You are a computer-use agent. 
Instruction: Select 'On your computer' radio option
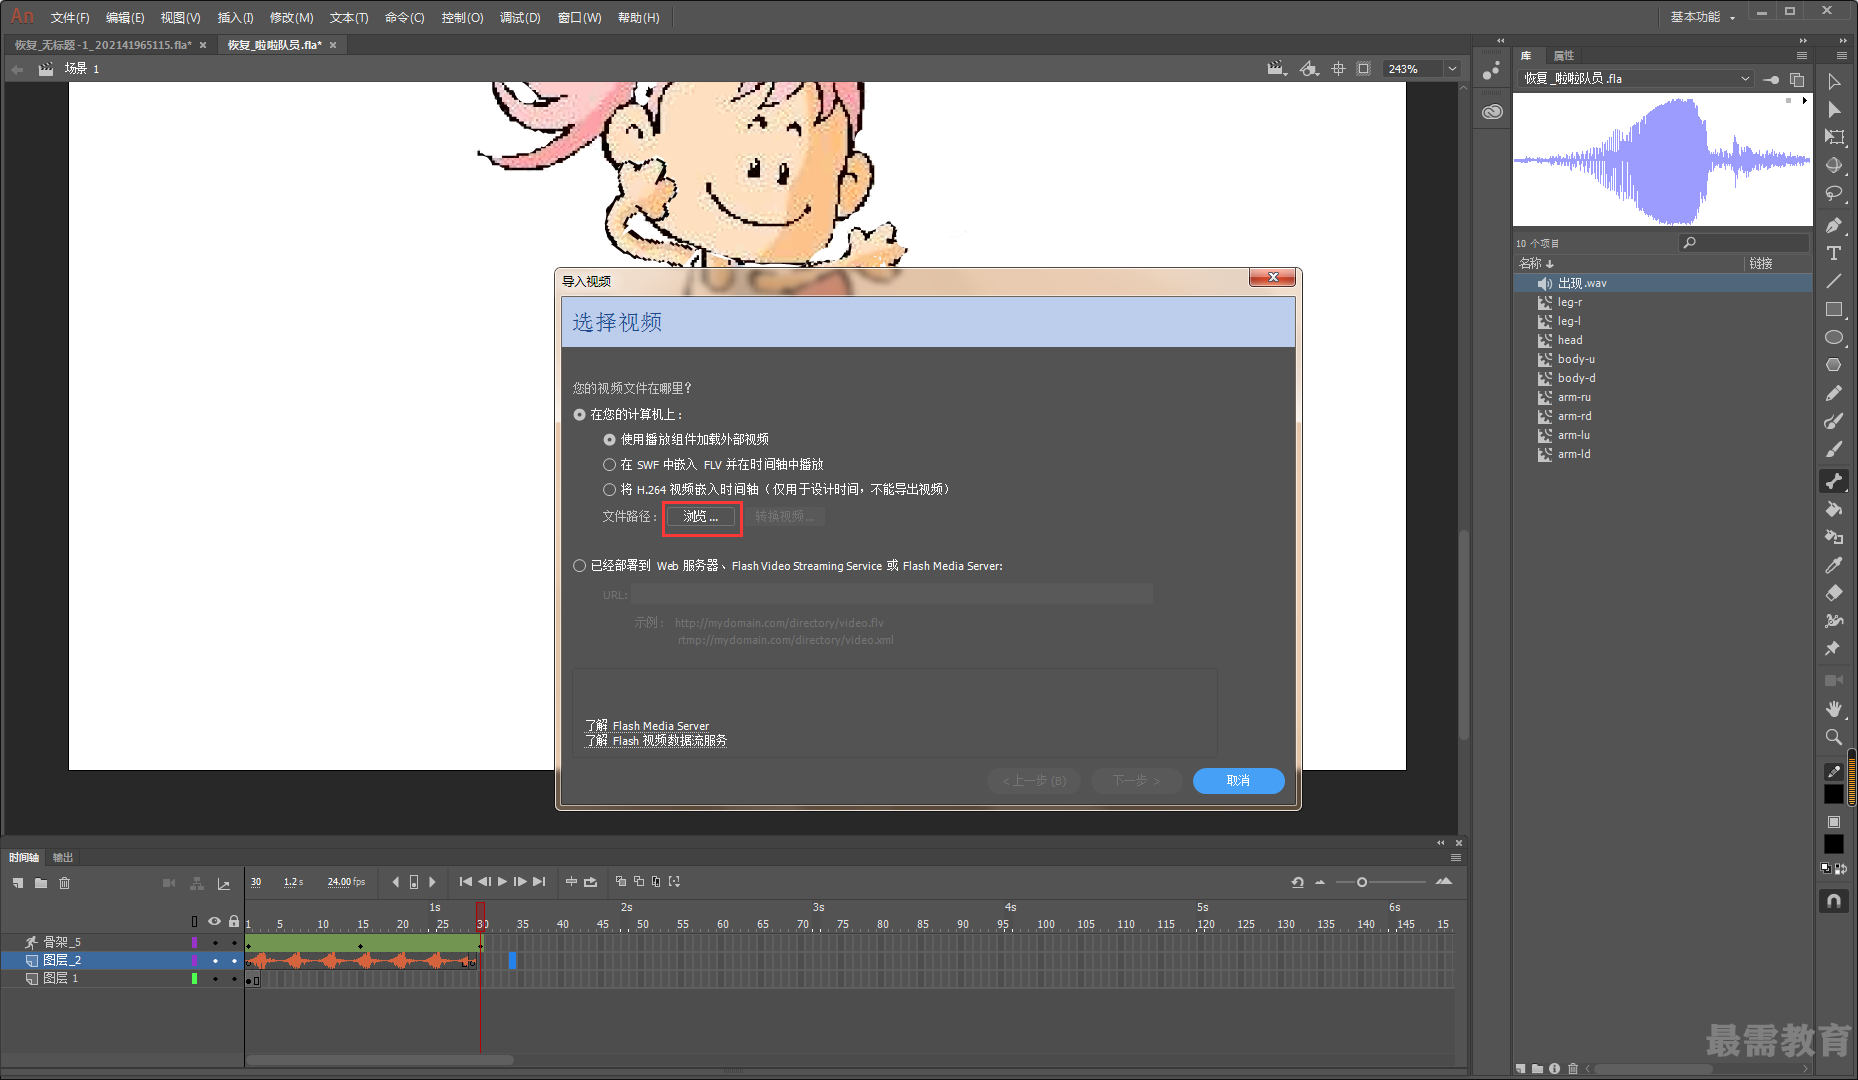[579, 414]
